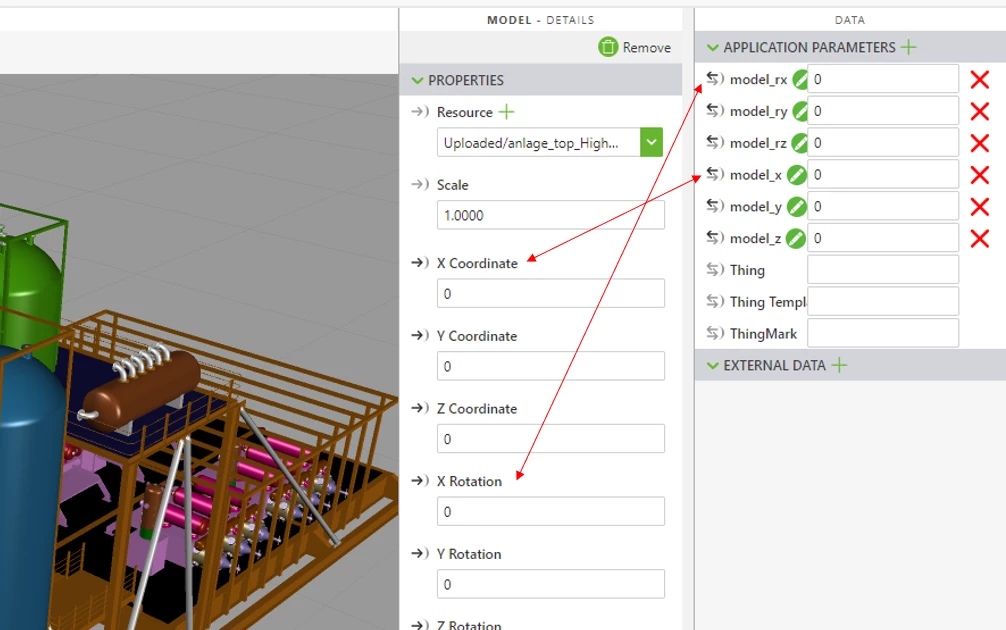This screenshot has height=630, width=1006.
Task: Click model_y value field
Action: pos(883,206)
